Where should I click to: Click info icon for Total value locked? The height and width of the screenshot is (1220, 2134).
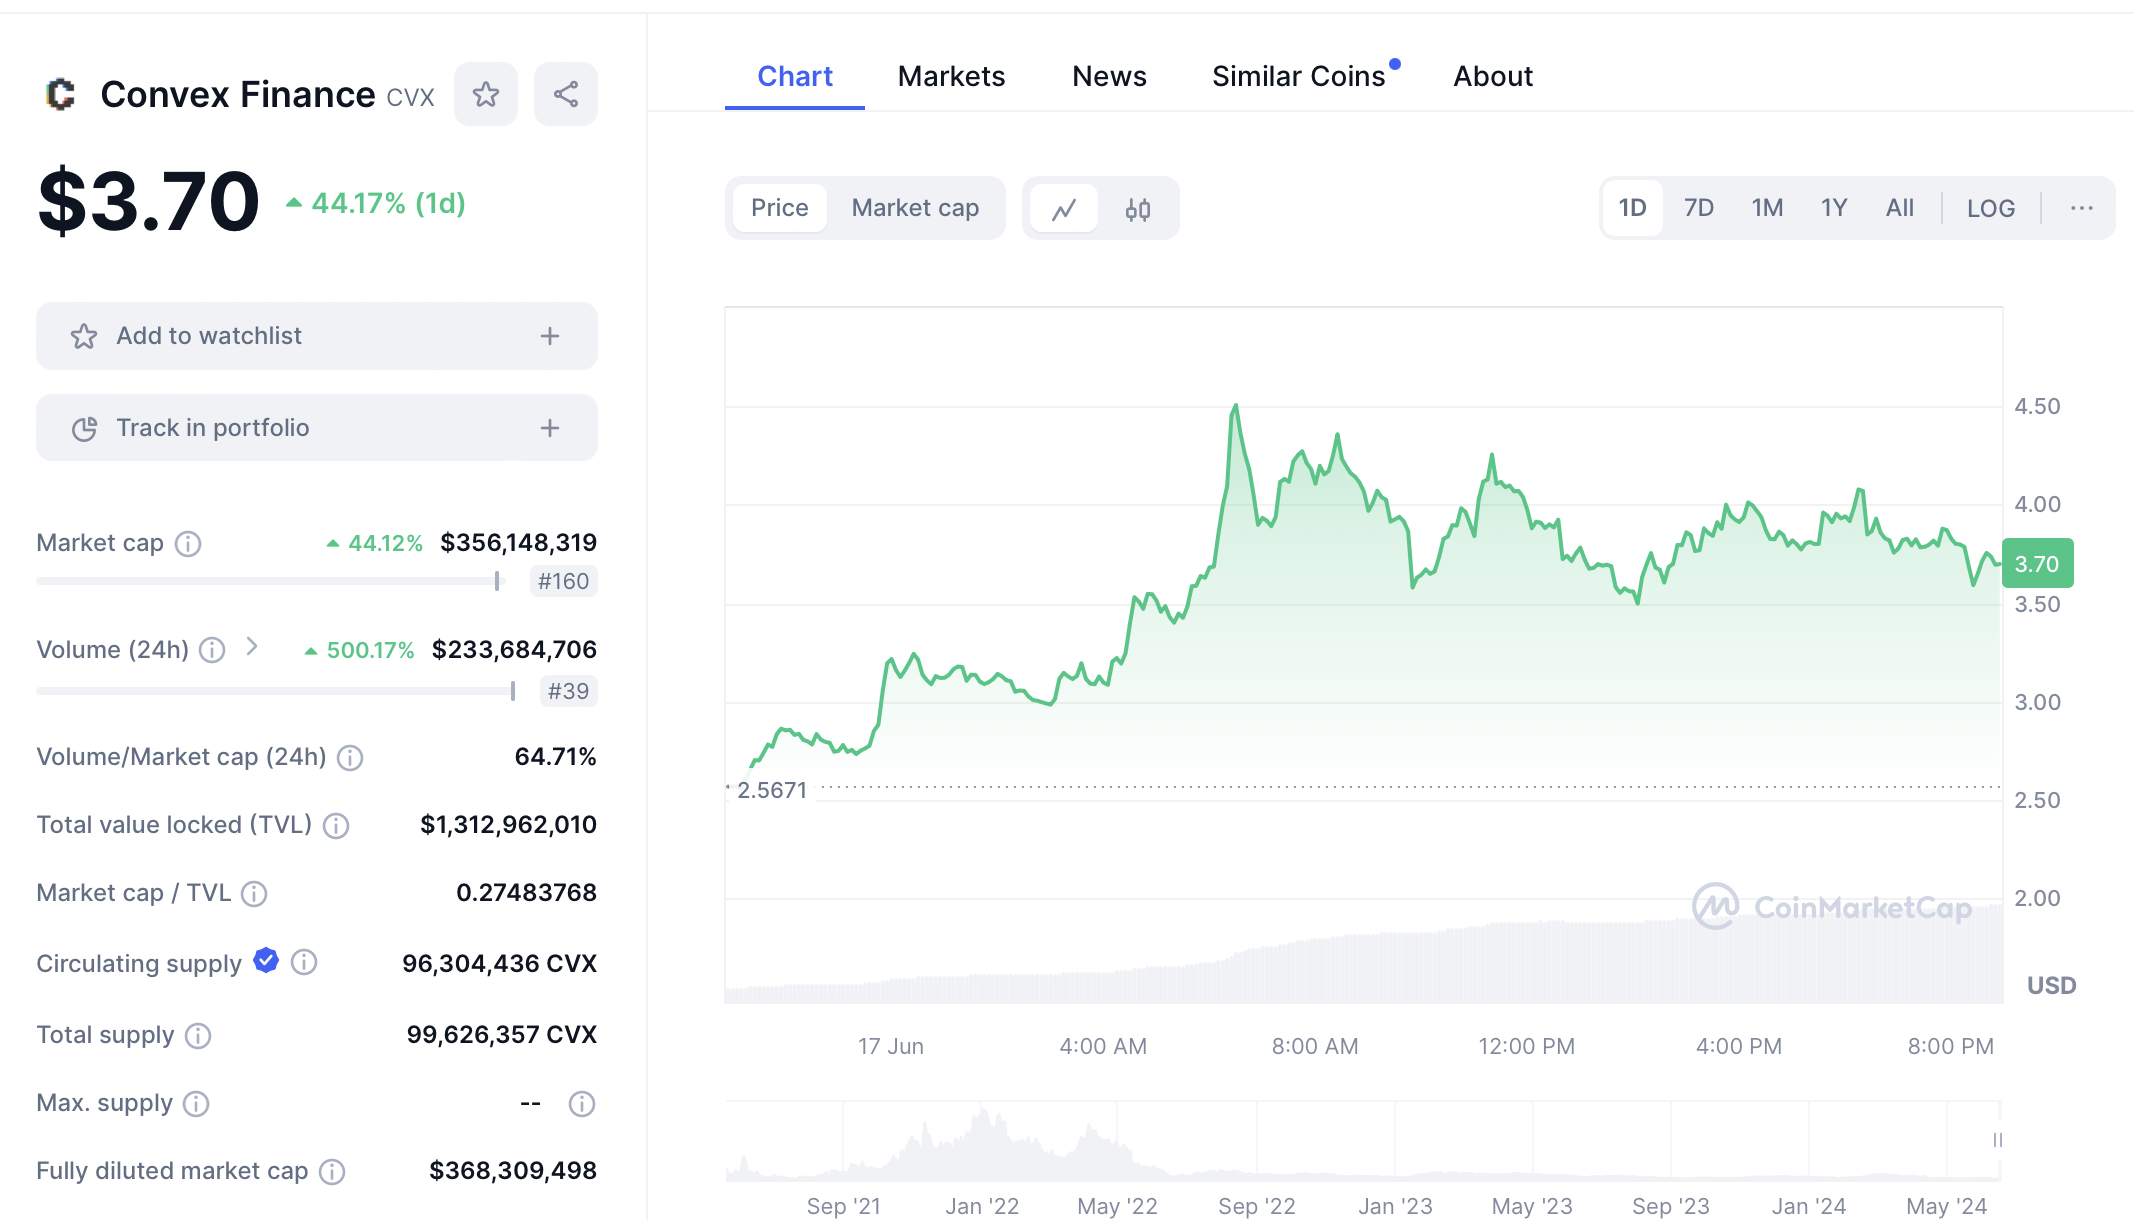pyautogui.click(x=336, y=825)
